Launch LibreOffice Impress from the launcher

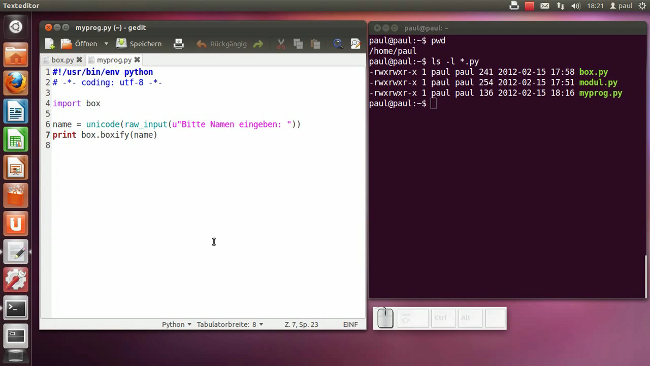click(16, 167)
